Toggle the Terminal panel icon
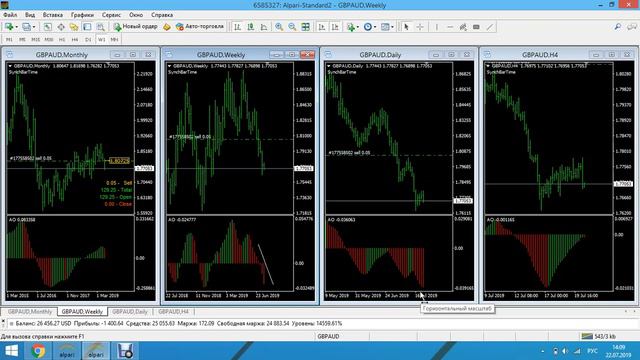The image size is (640, 360). point(87,27)
